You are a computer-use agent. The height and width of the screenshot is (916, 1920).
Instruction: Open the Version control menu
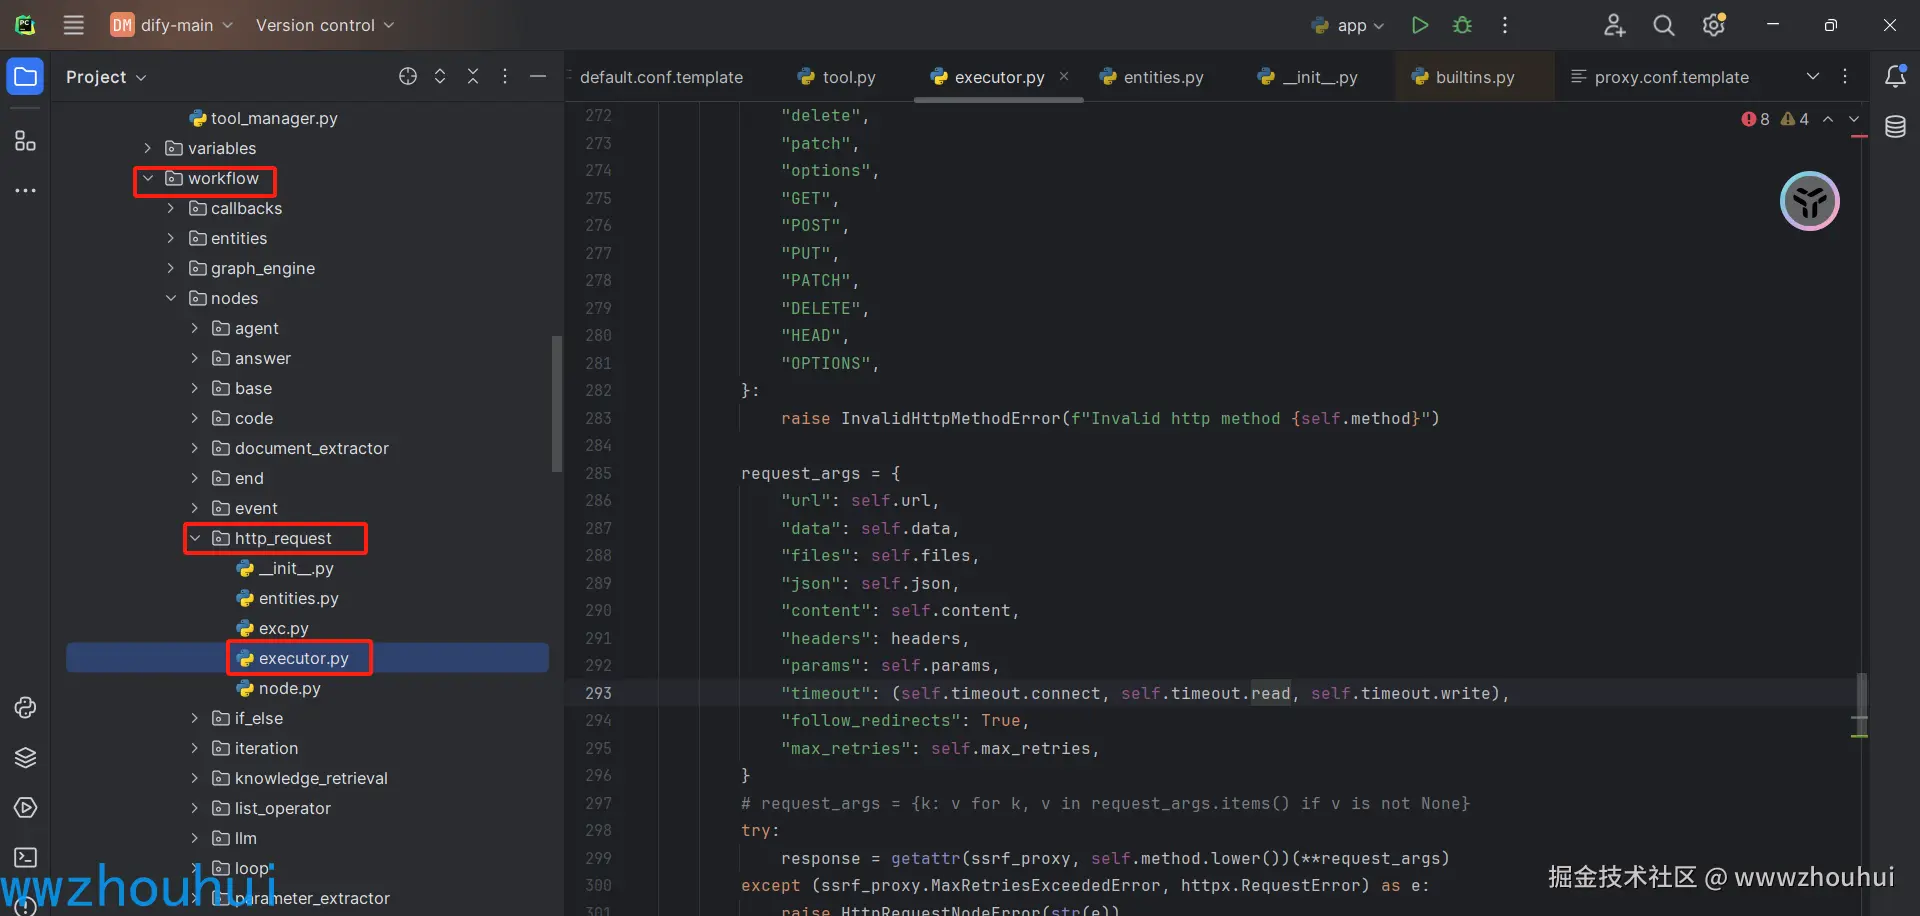[324, 25]
